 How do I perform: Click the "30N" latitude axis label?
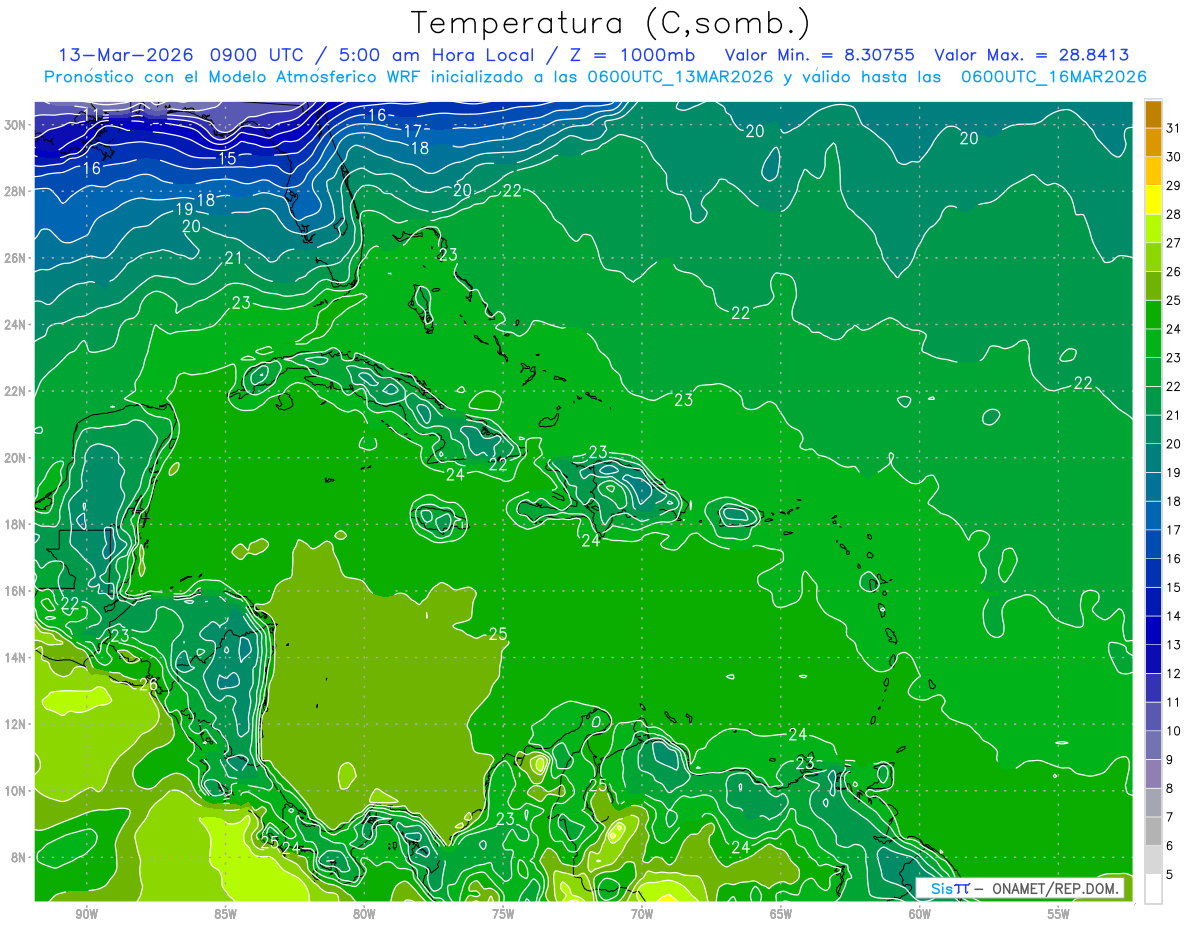click(15, 125)
